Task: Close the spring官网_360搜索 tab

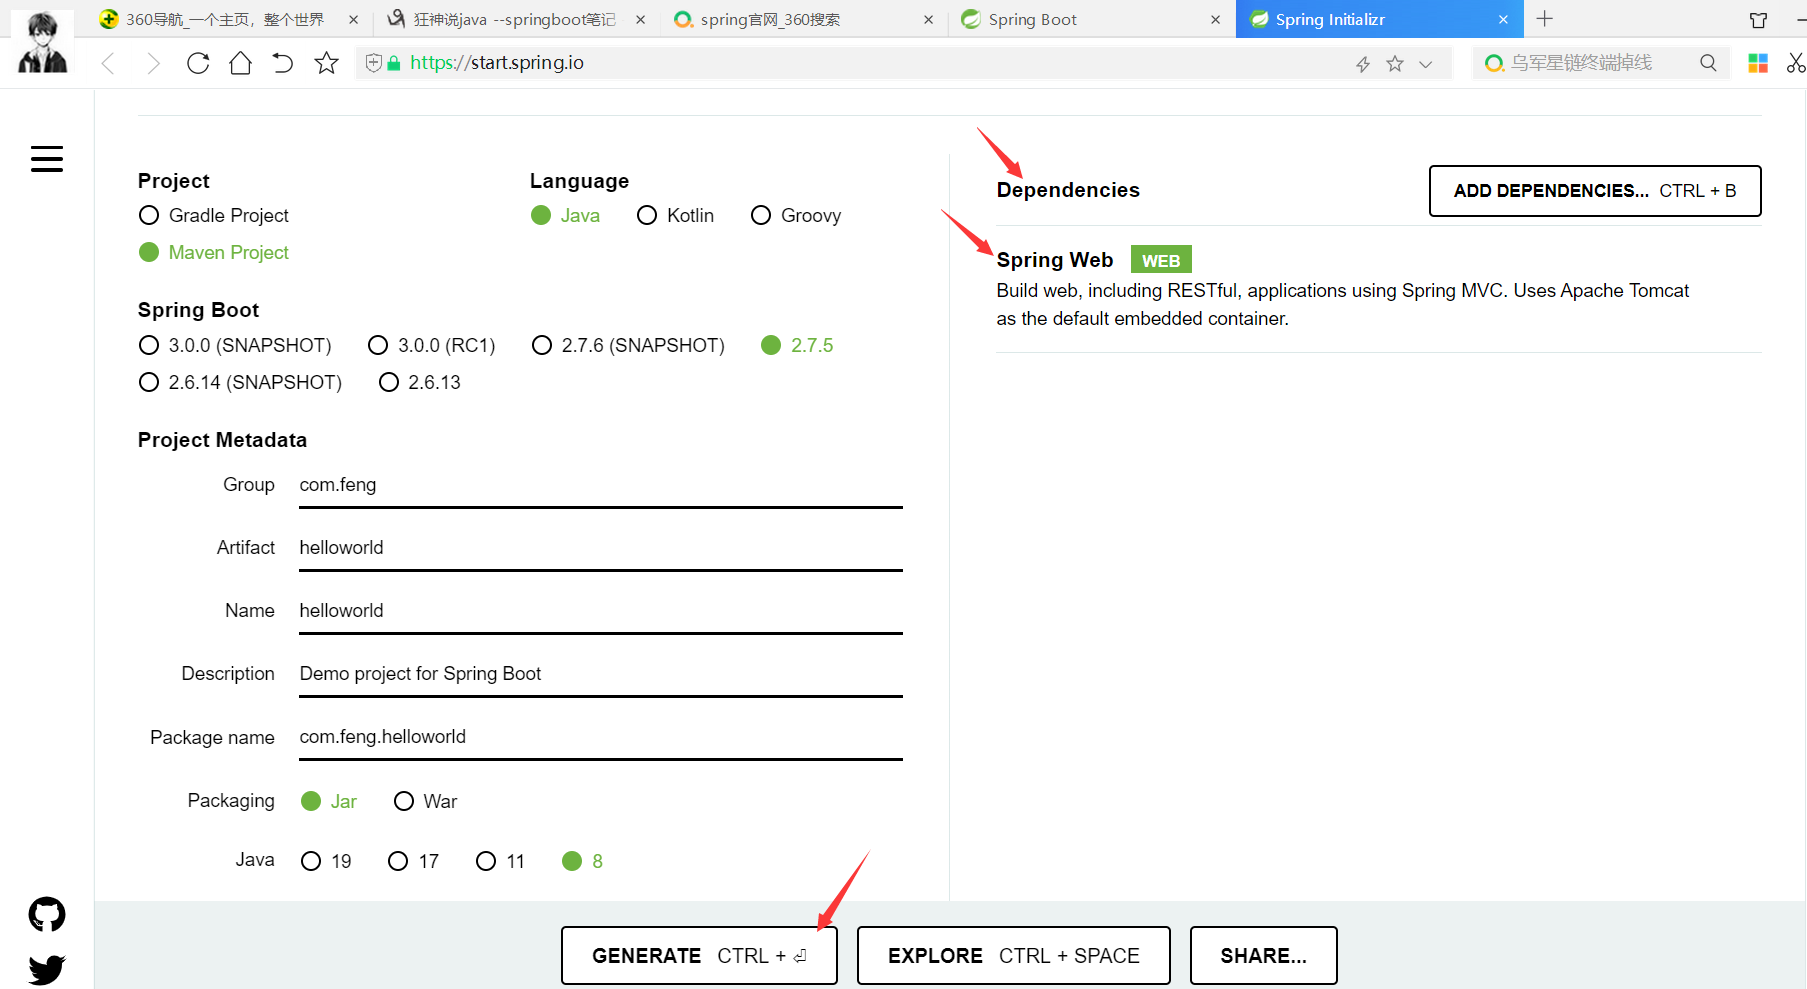Action: click(x=928, y=19)
